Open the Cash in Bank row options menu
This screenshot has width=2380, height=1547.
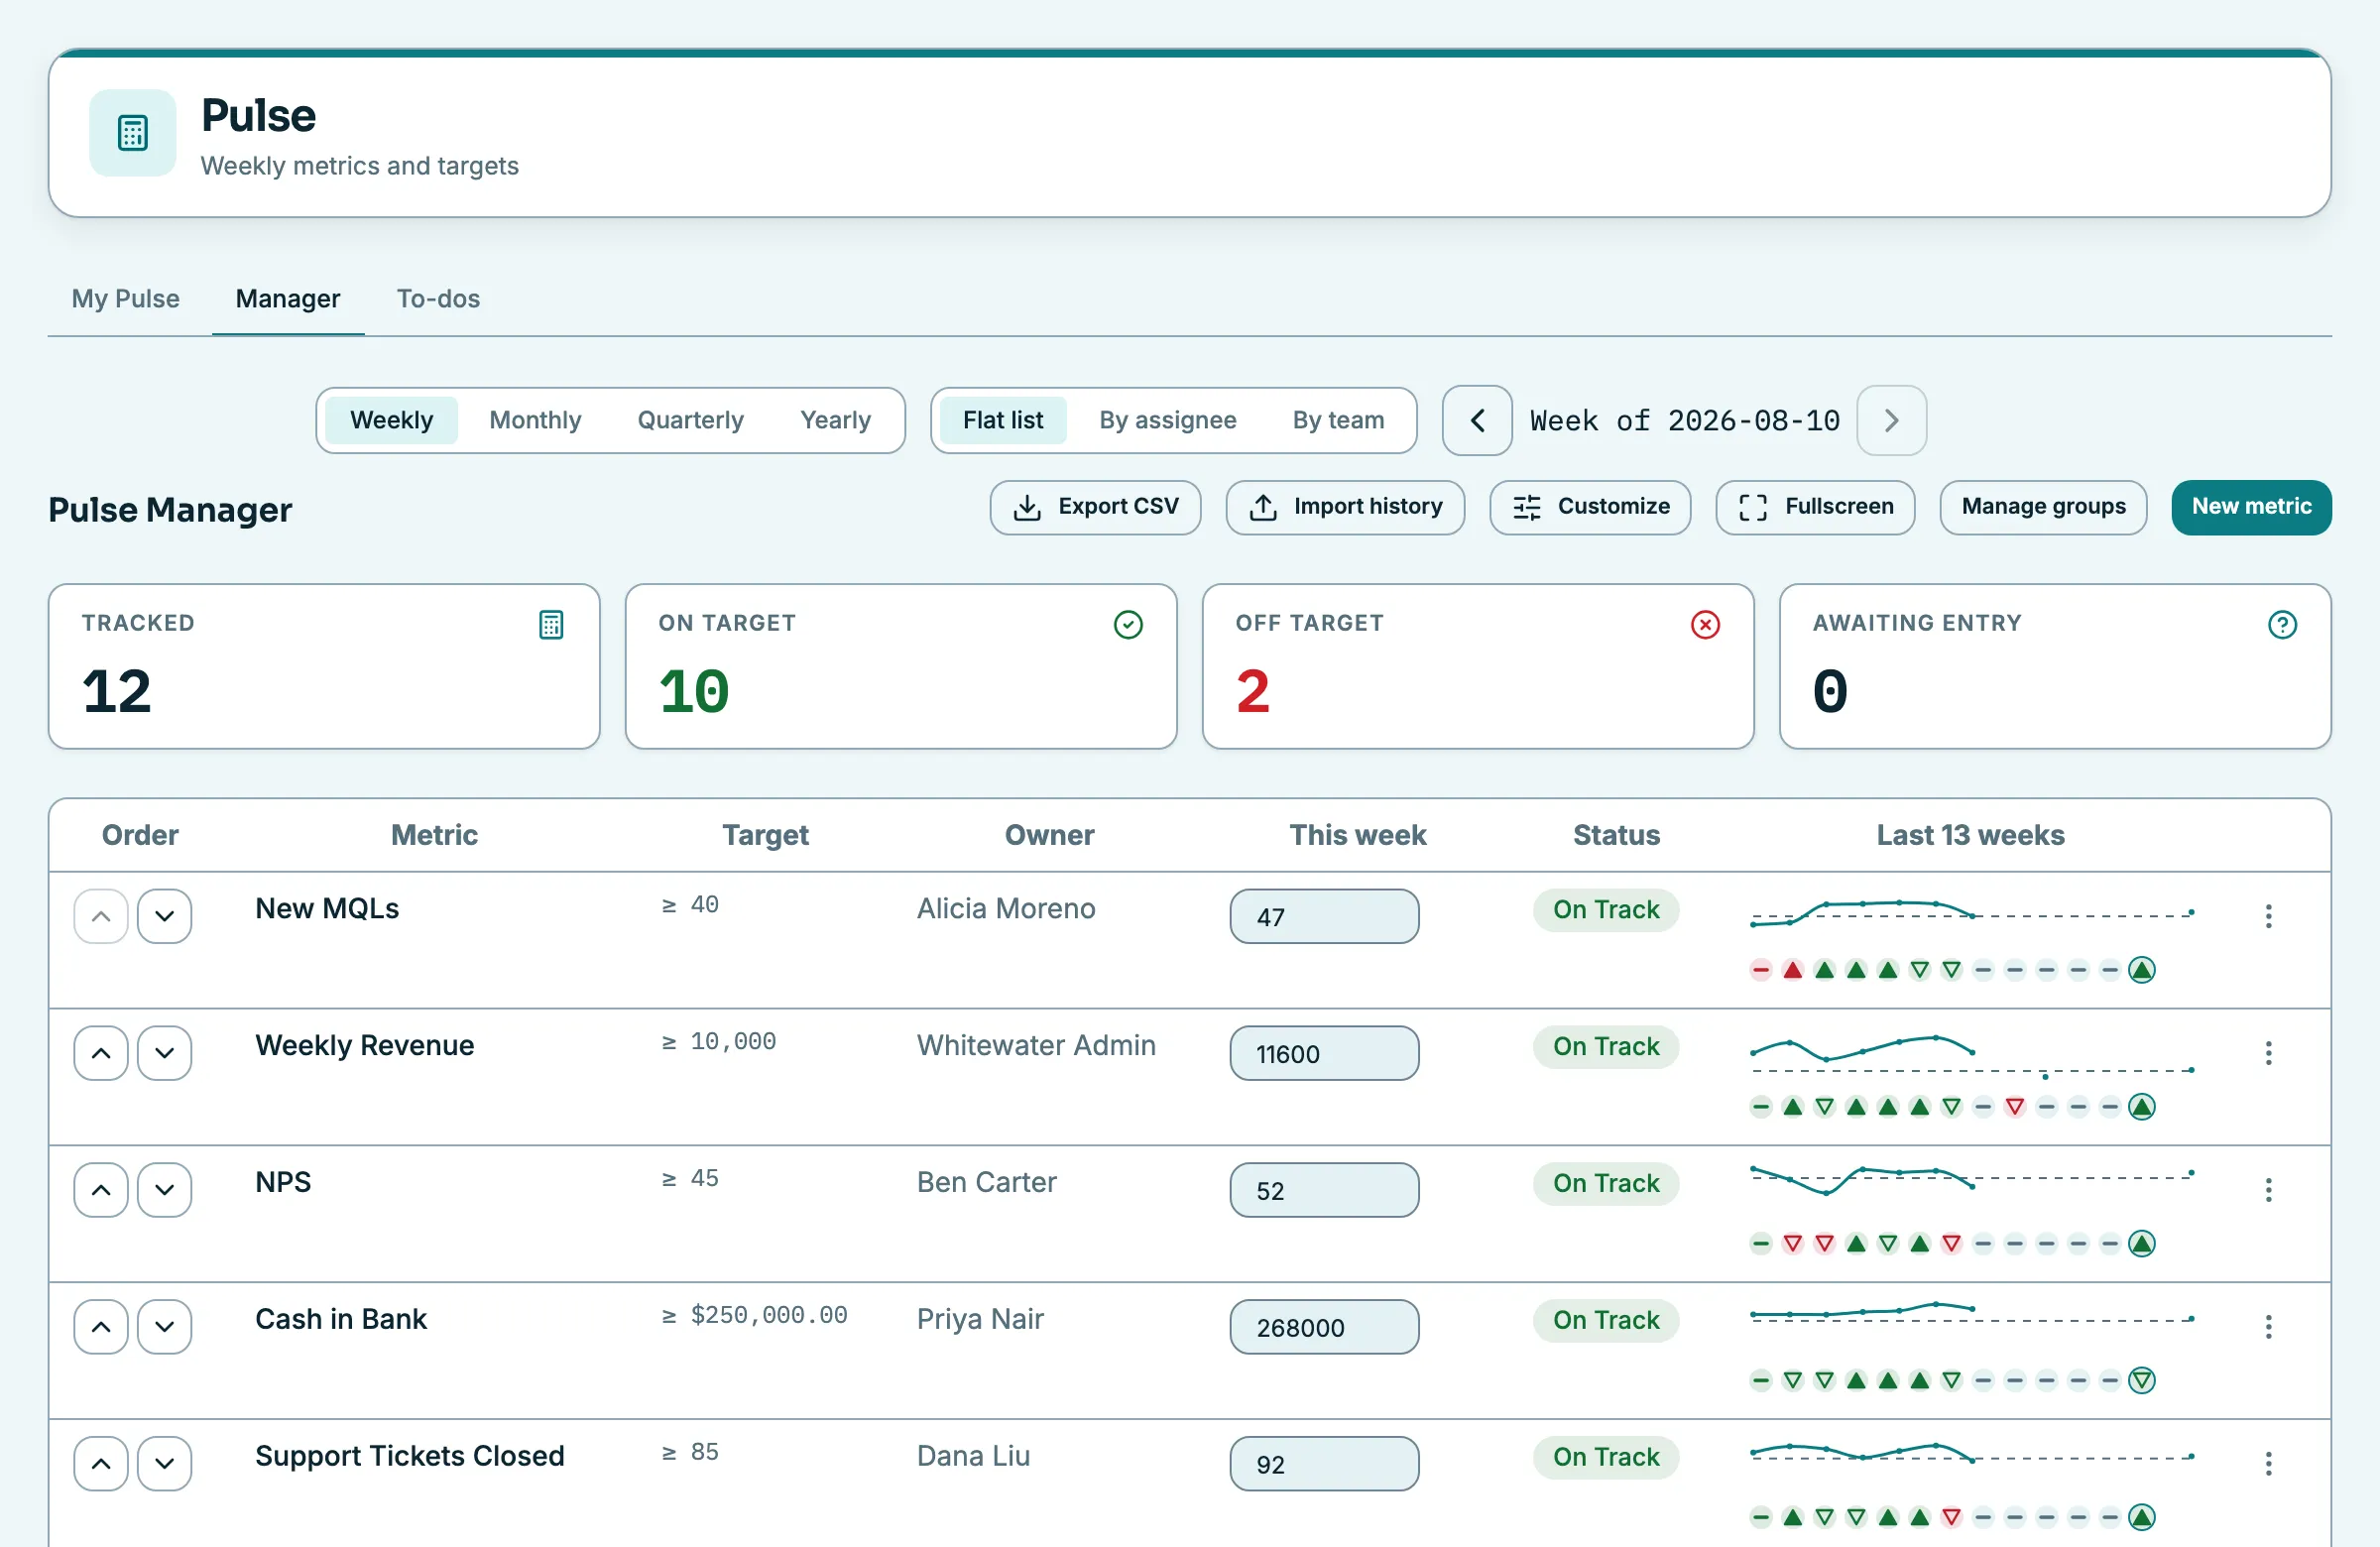[x=2268, y=1327]
